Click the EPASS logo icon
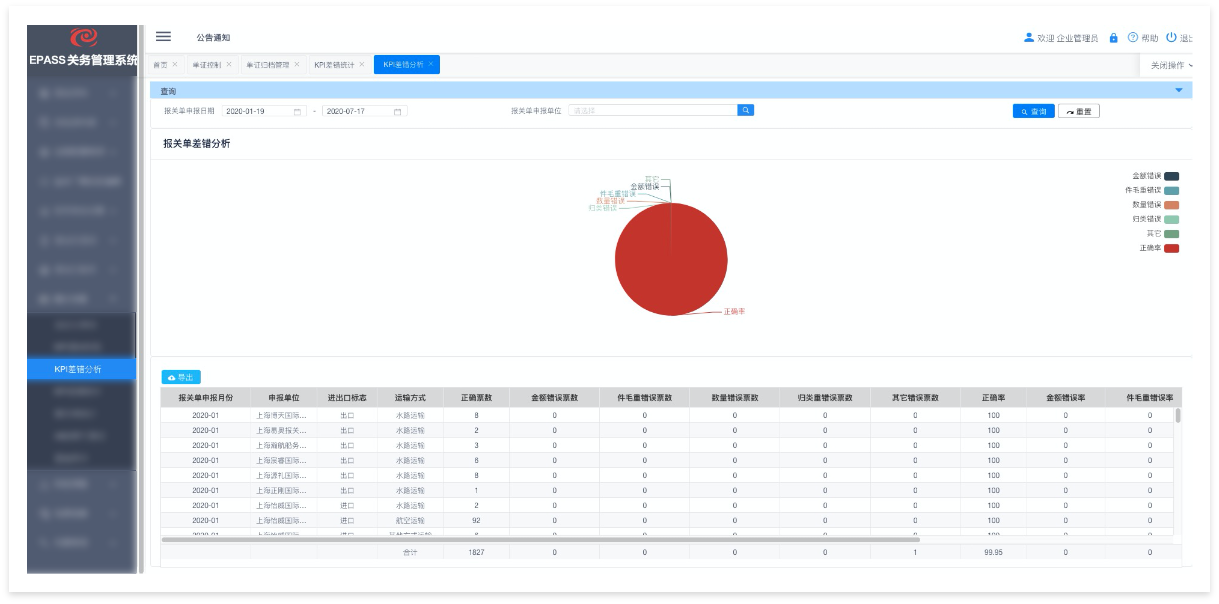Viewport: 1219px width, 604px height. click(x=84, y=37)
